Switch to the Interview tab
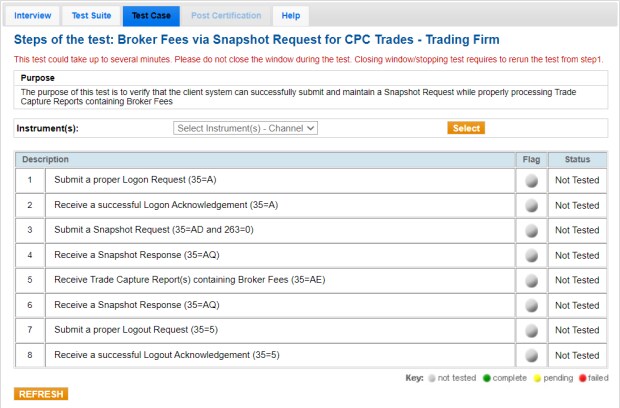This screenshot has width=620, height=408. click(33, 16)
